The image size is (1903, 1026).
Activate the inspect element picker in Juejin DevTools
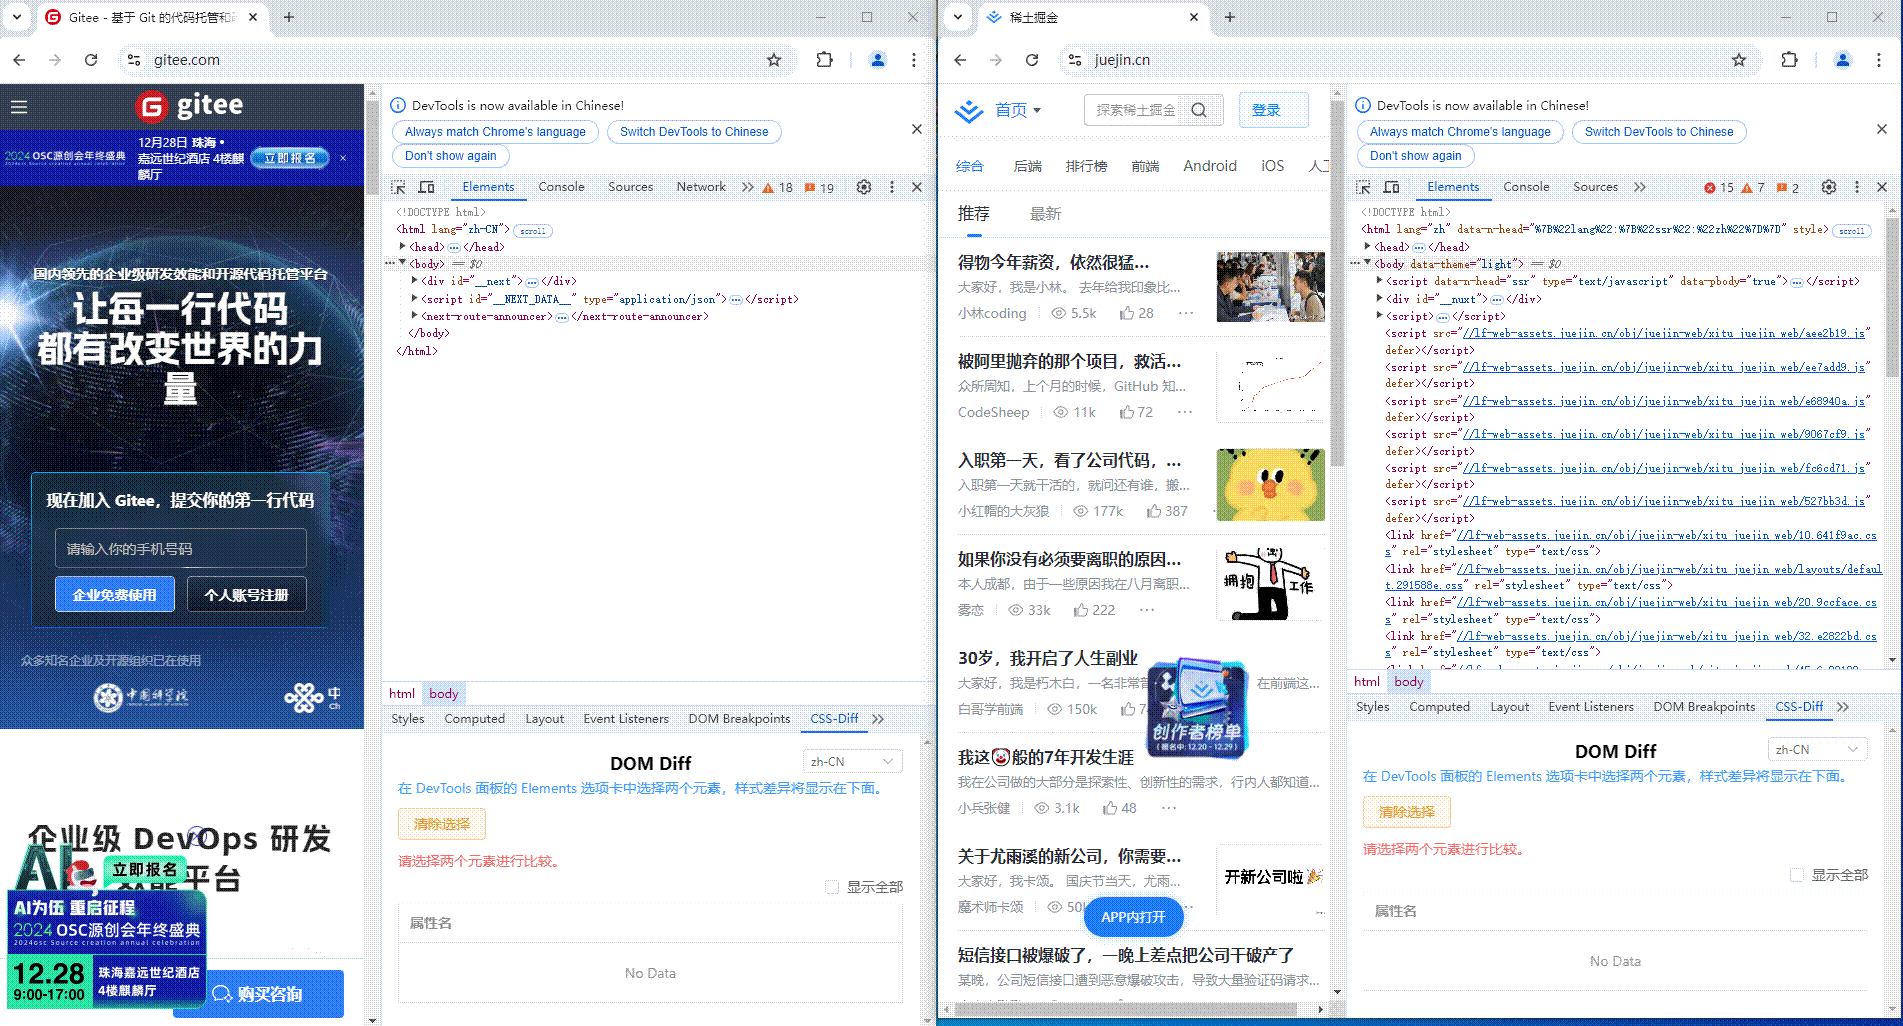pos(1363,187)
